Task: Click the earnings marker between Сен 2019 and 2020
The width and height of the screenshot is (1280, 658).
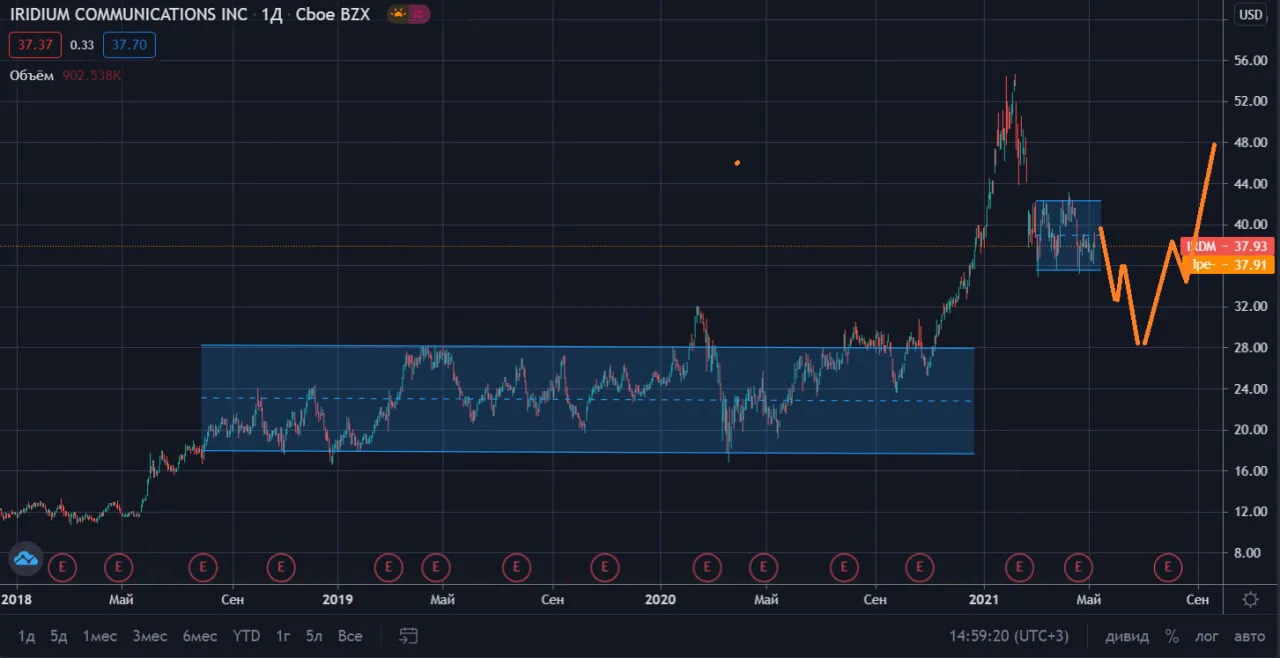Action: click(x=604, y=567)
